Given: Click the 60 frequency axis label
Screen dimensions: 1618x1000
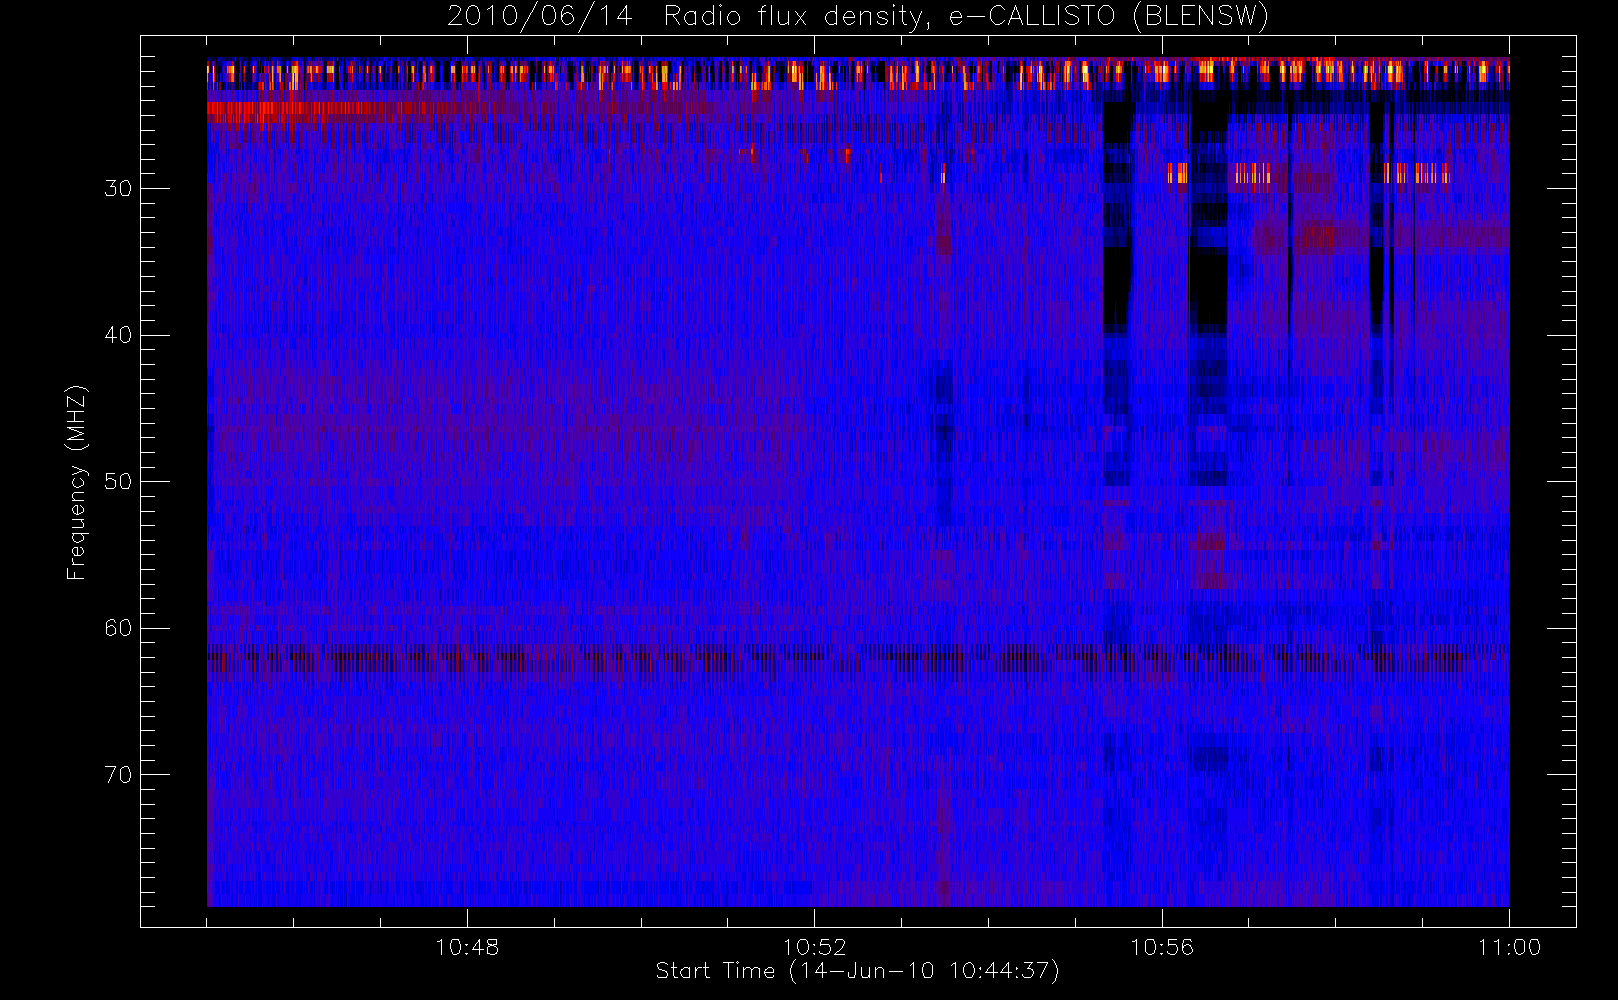Looking at the screenshot, I should 118,628.
